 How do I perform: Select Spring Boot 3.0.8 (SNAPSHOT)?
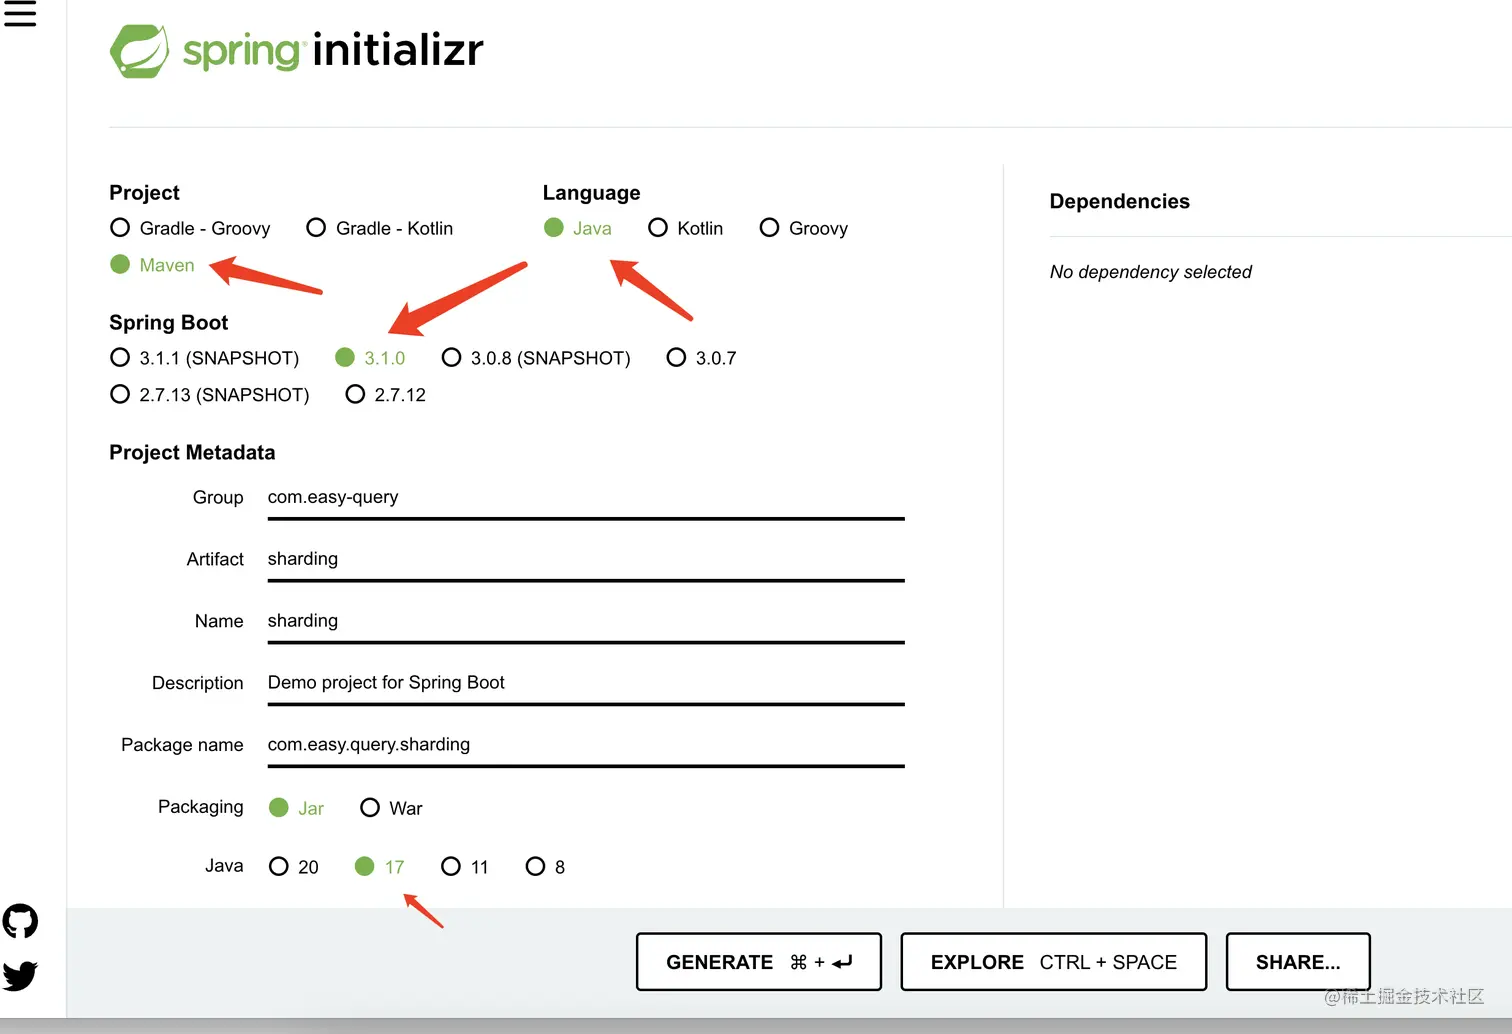(536, 358)
